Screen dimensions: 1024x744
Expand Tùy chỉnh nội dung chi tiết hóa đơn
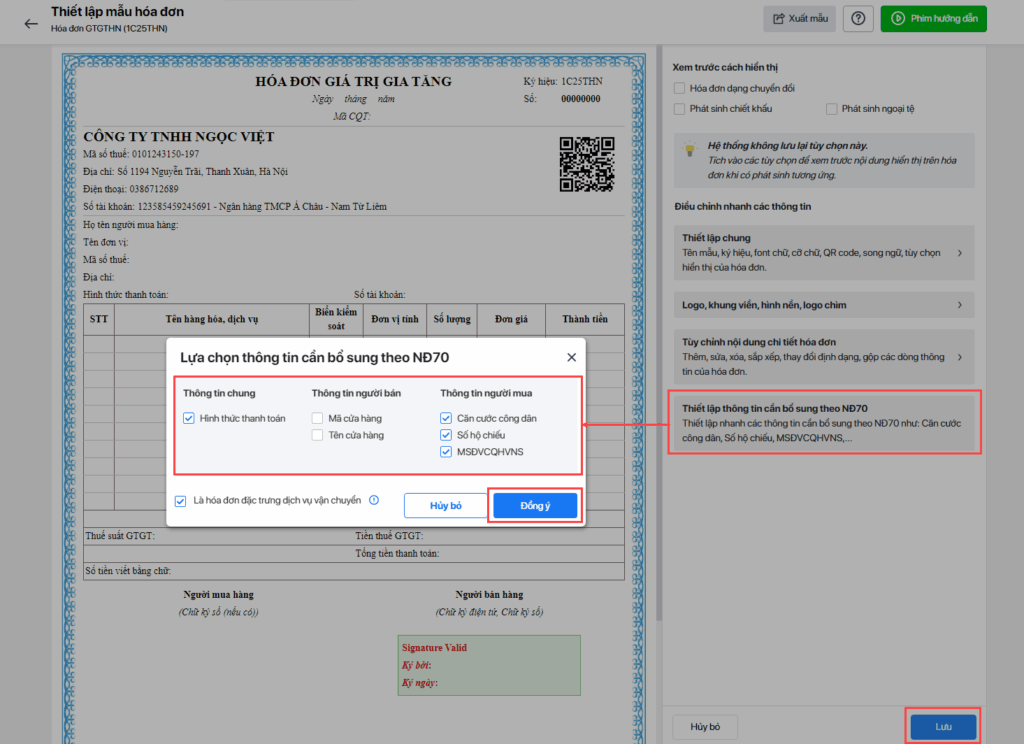click(824, 357)
